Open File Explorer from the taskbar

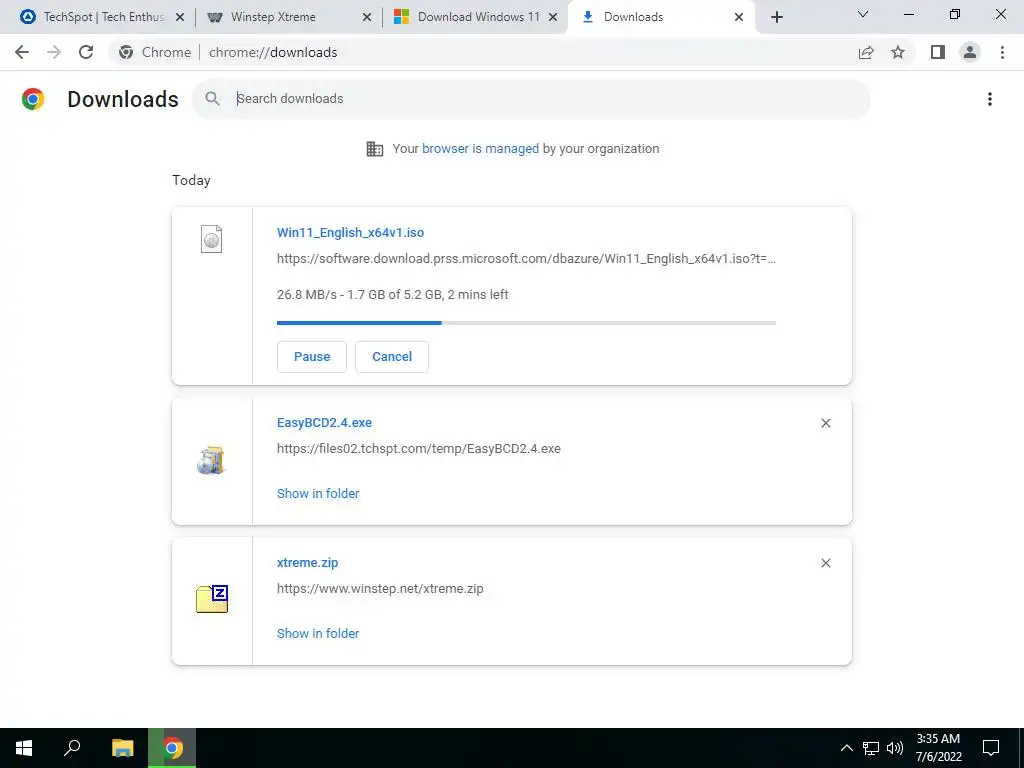click(x=122, y=748)
